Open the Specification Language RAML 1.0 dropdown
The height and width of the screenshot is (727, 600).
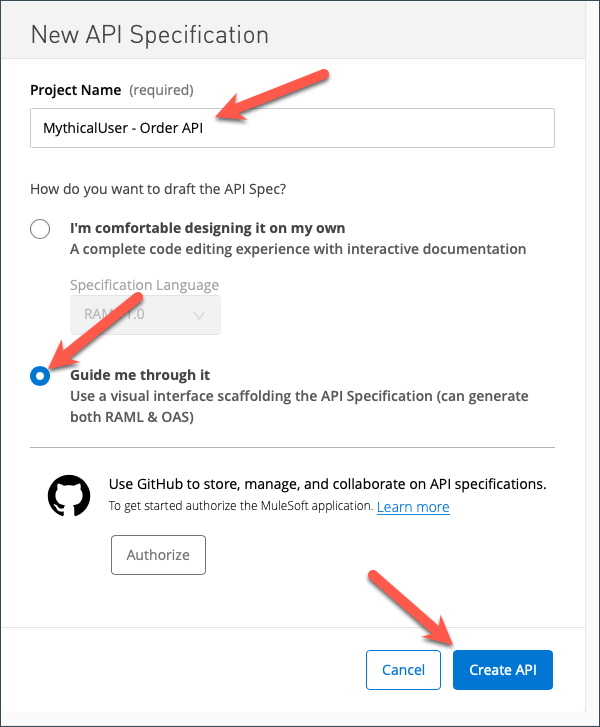[145, 315]
